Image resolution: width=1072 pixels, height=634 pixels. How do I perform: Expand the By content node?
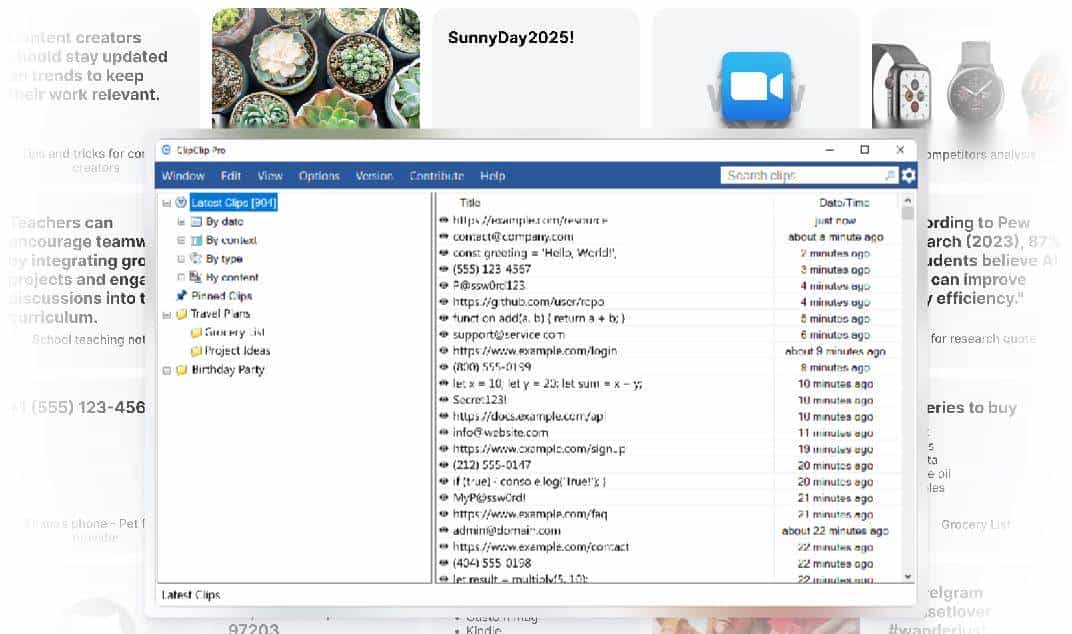[180, 277]
